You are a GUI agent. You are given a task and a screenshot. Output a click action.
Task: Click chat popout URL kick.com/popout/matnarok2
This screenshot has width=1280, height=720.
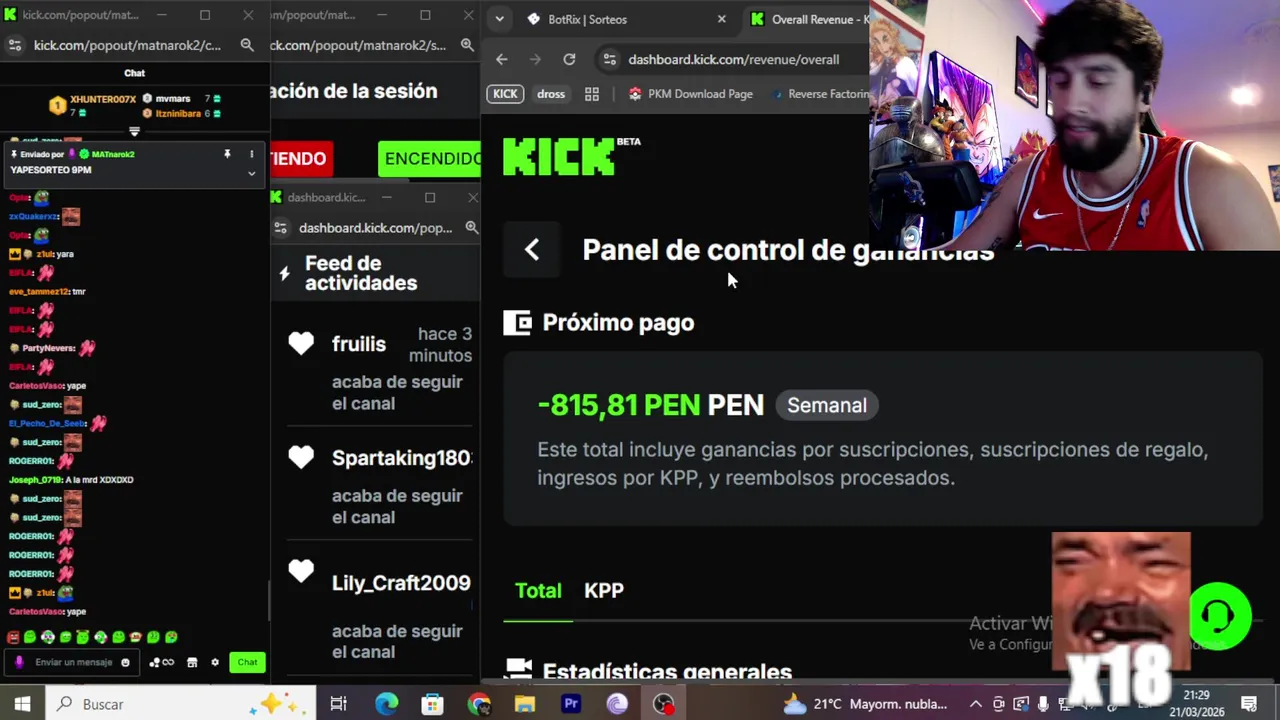coord(127,45)
